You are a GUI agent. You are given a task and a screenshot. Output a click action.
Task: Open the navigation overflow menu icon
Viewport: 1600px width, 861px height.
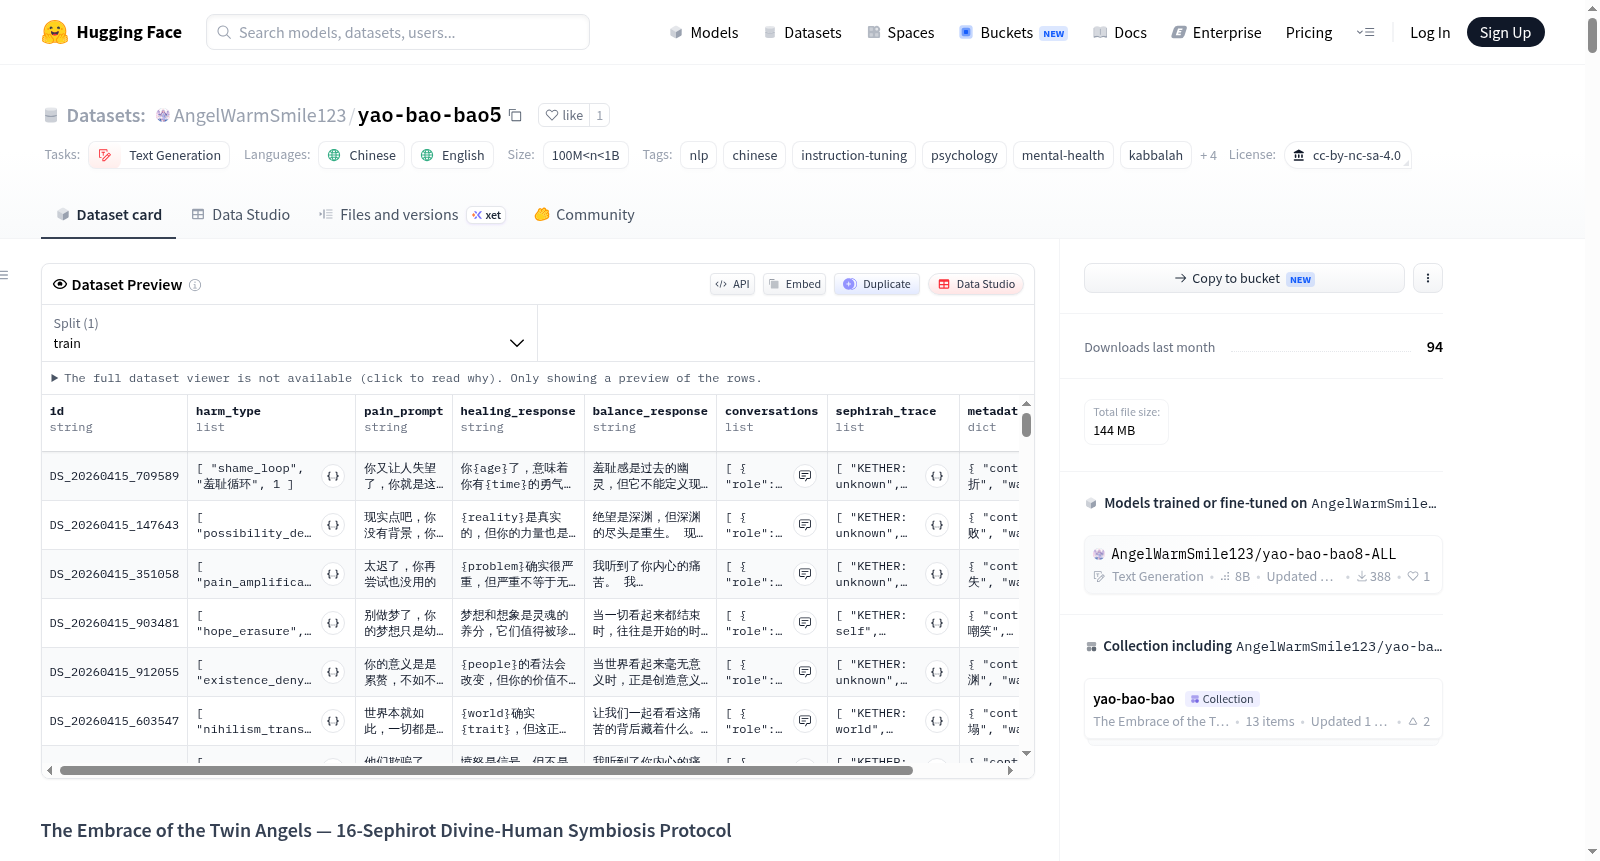[1365, 32]
